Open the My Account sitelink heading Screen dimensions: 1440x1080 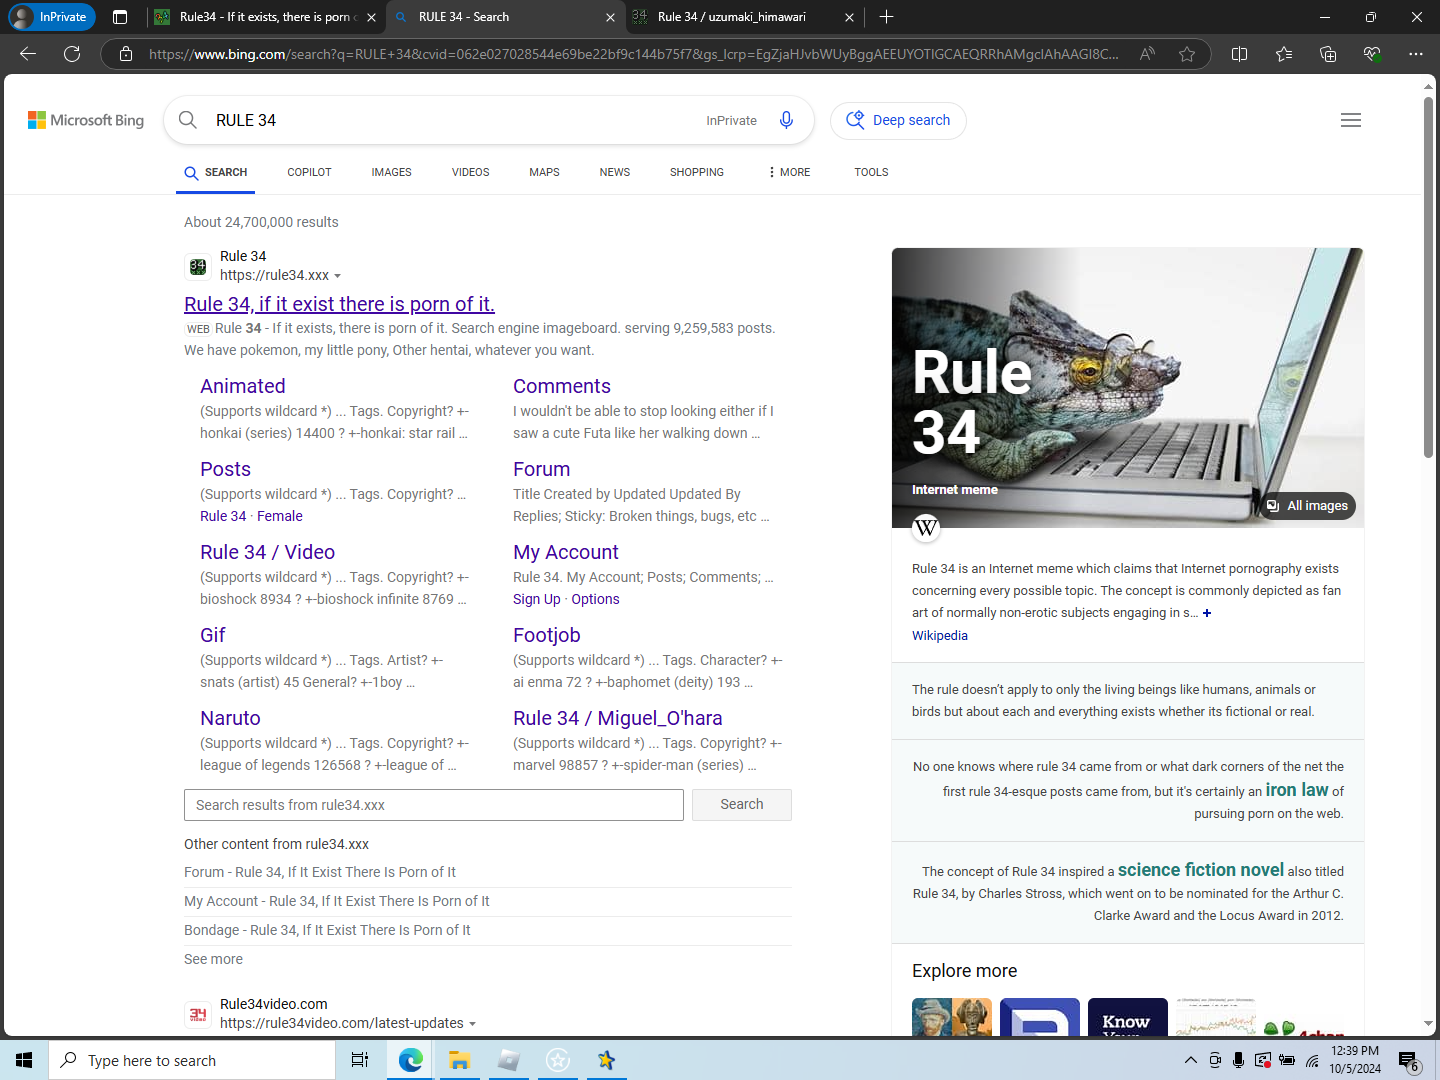[565, 552]
